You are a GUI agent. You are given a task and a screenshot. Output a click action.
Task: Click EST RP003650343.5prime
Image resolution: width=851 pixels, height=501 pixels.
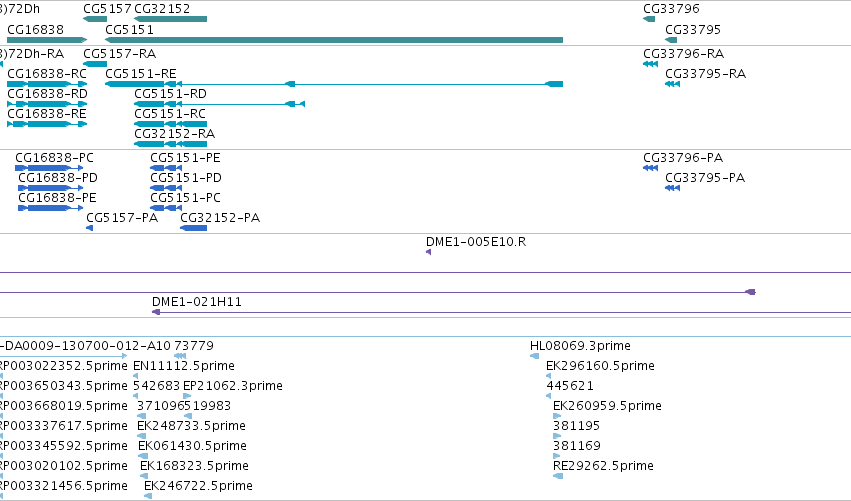[x=63, y=386]
